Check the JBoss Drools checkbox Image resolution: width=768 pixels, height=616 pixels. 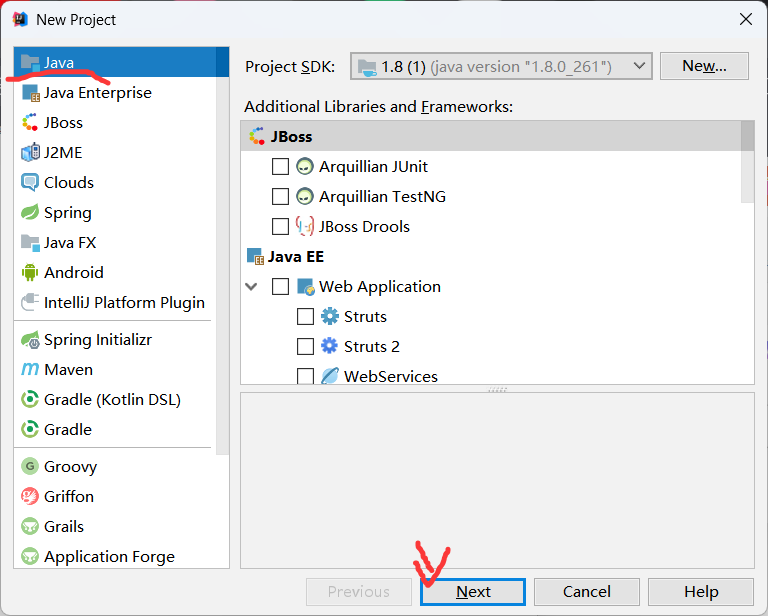click(x=280, y=226)
